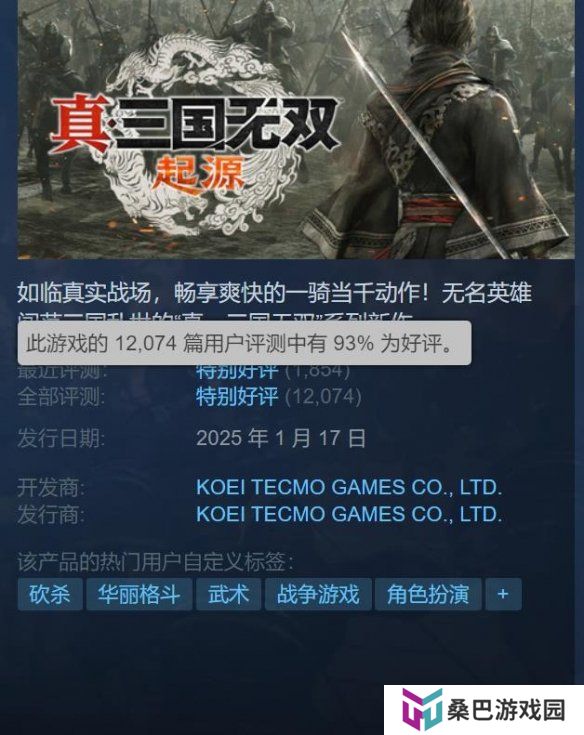Screen dimensions: 584x735
Task: Click the game description text
Action: coord(275,300)
